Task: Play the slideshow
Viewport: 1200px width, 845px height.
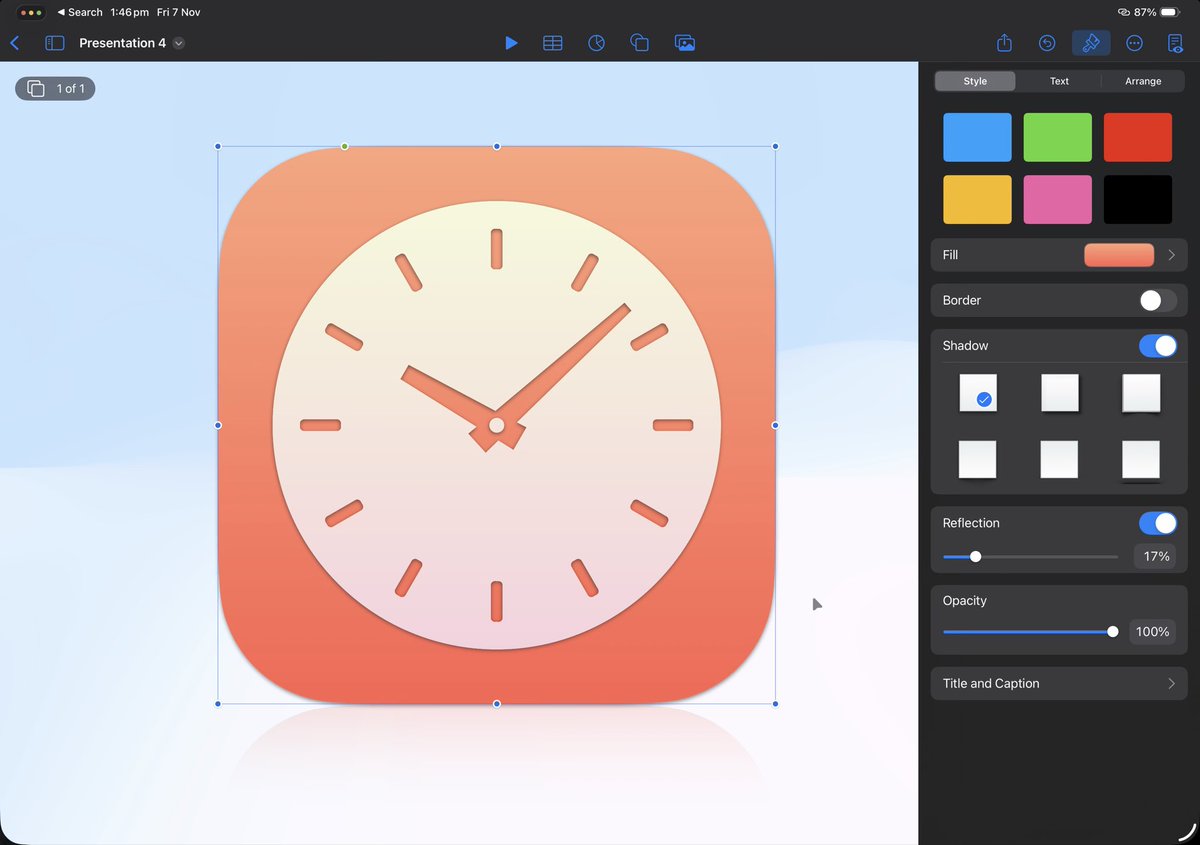Action: (511, 43)
